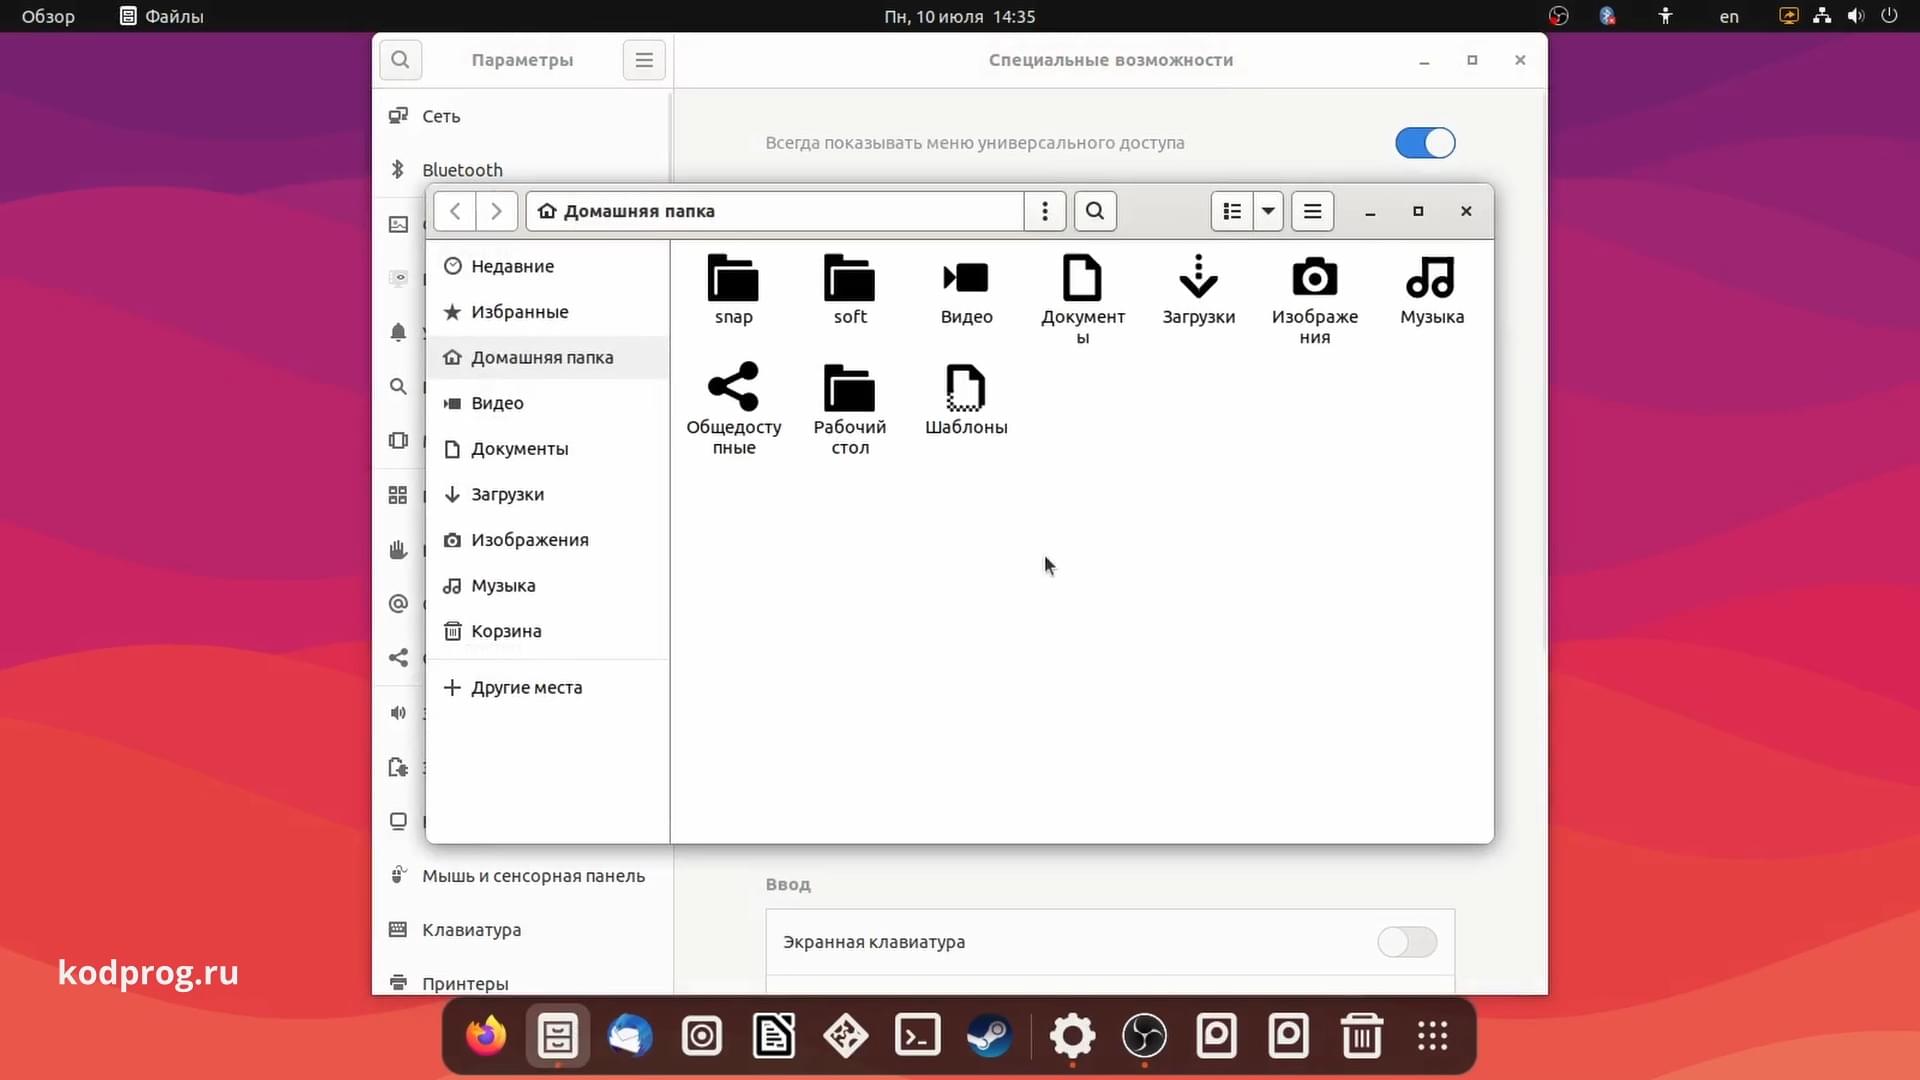The height and width of the screenshot is (1080, 1920).
Task: Open the date and time calendar in the top bar
Action: pyautogui.click(x=959, y=16)
